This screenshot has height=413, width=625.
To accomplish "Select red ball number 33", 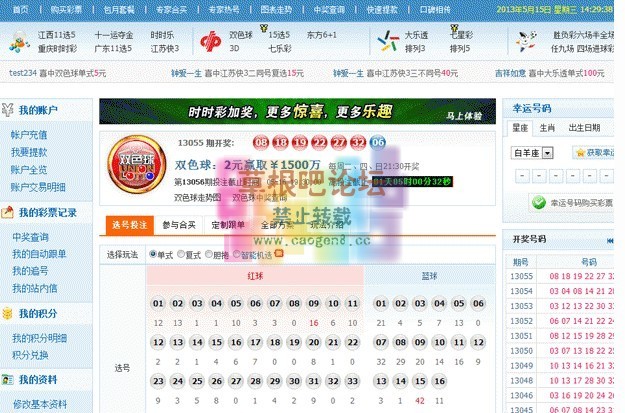I will (353, 381).
